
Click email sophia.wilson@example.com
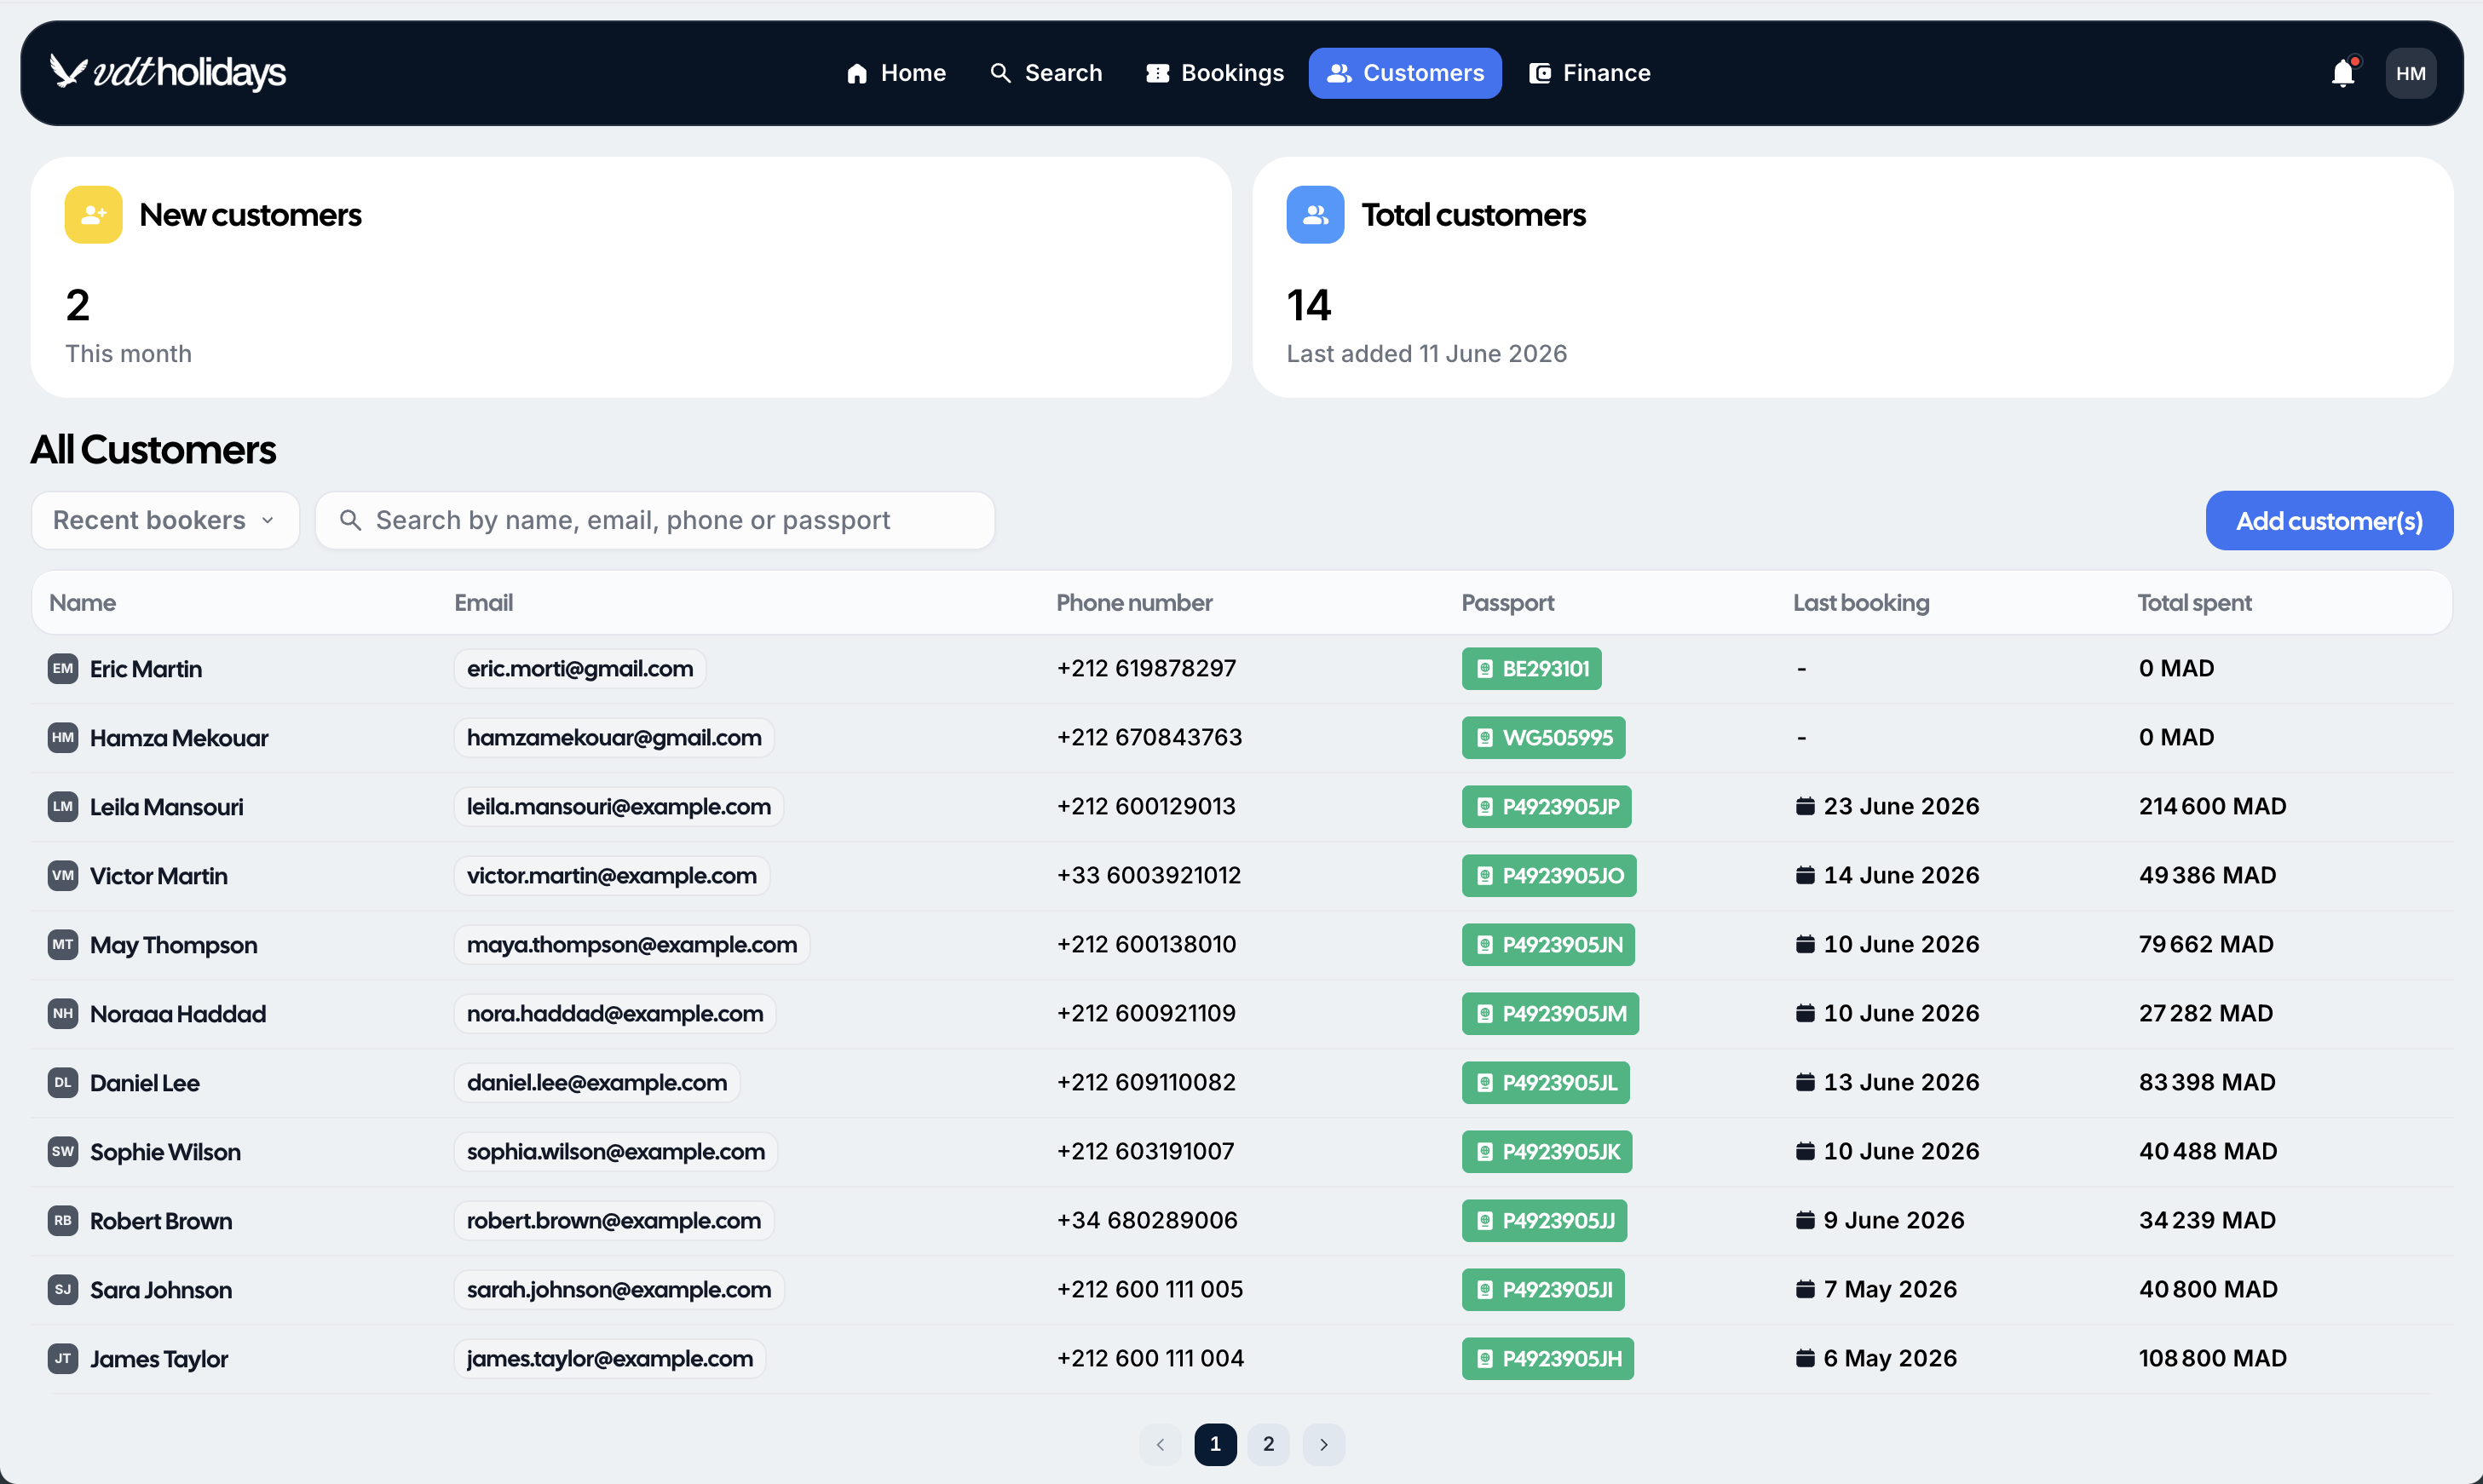click(x=616, y=1151)
